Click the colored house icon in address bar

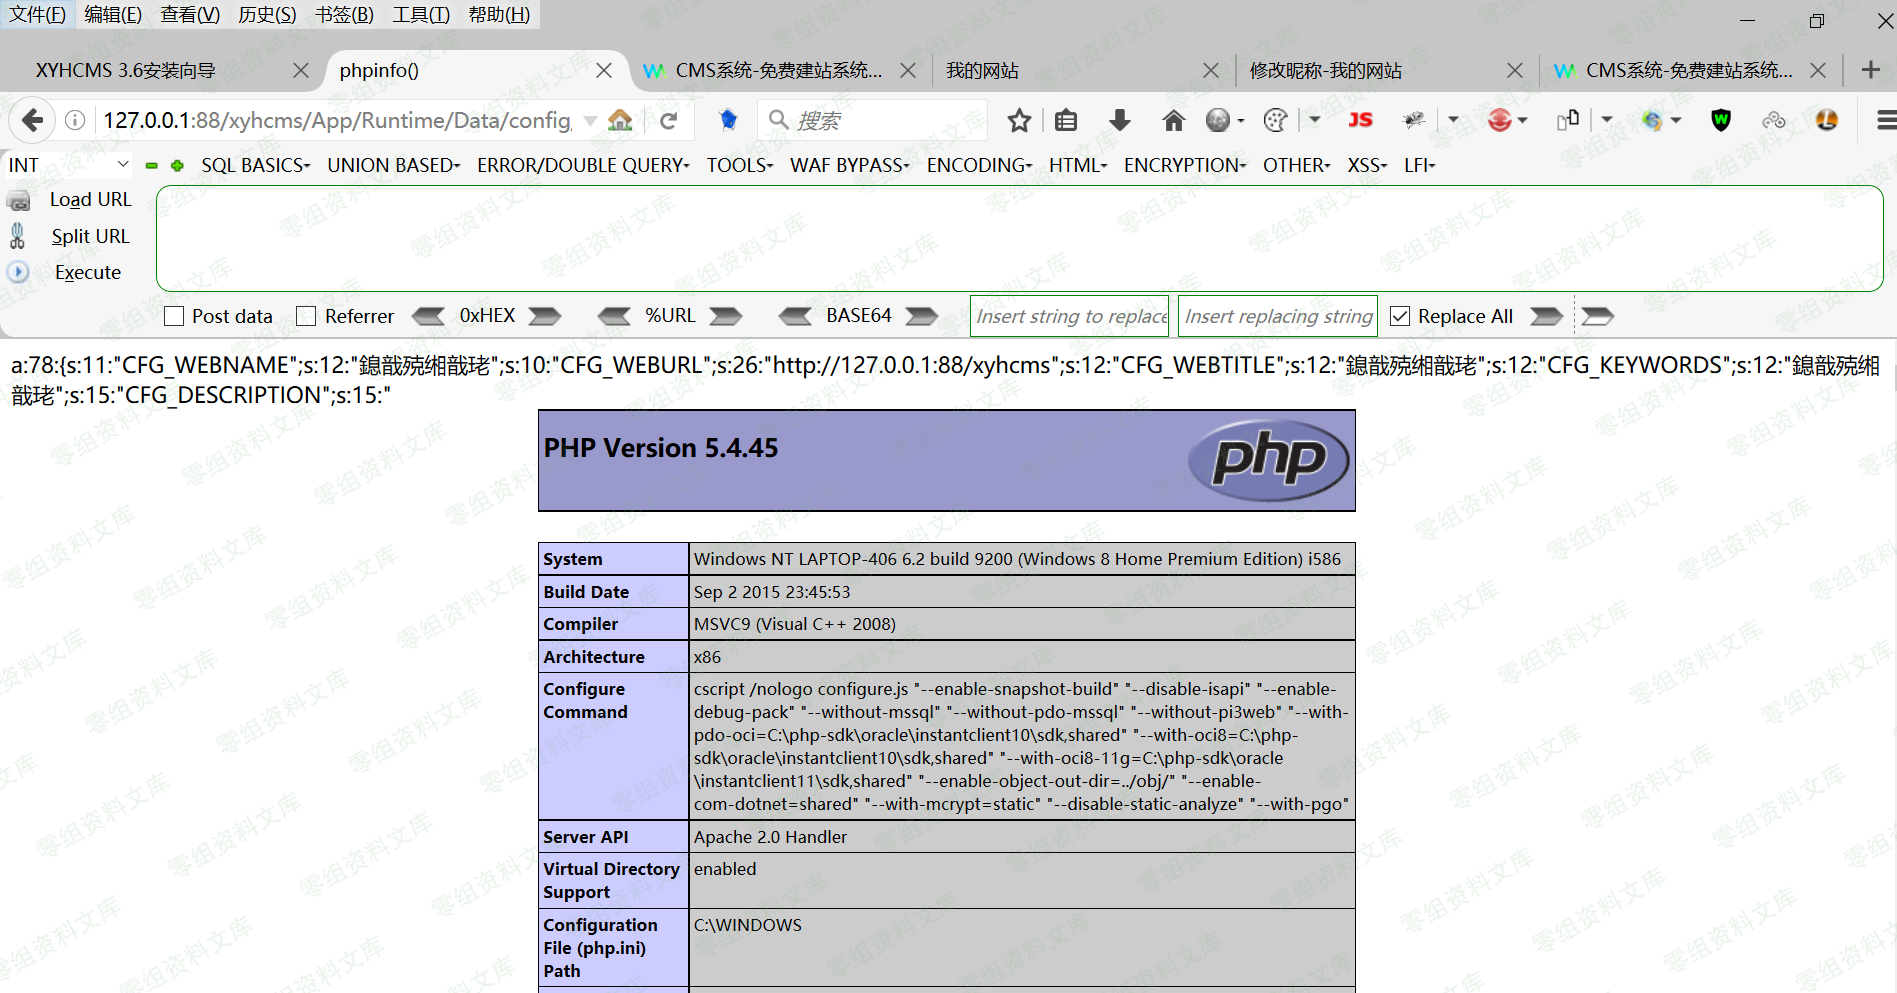coord(620,121)
